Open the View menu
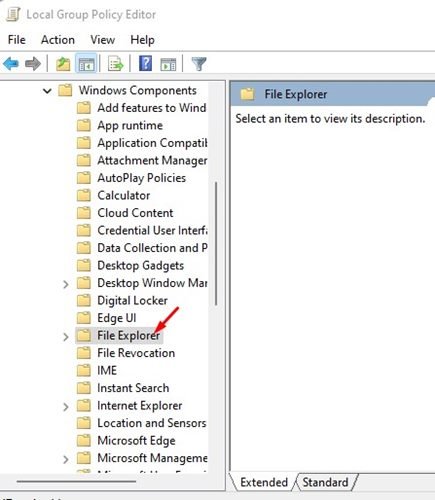The width and height of the screenshot is (435, 500). click(x=103, y=40)
